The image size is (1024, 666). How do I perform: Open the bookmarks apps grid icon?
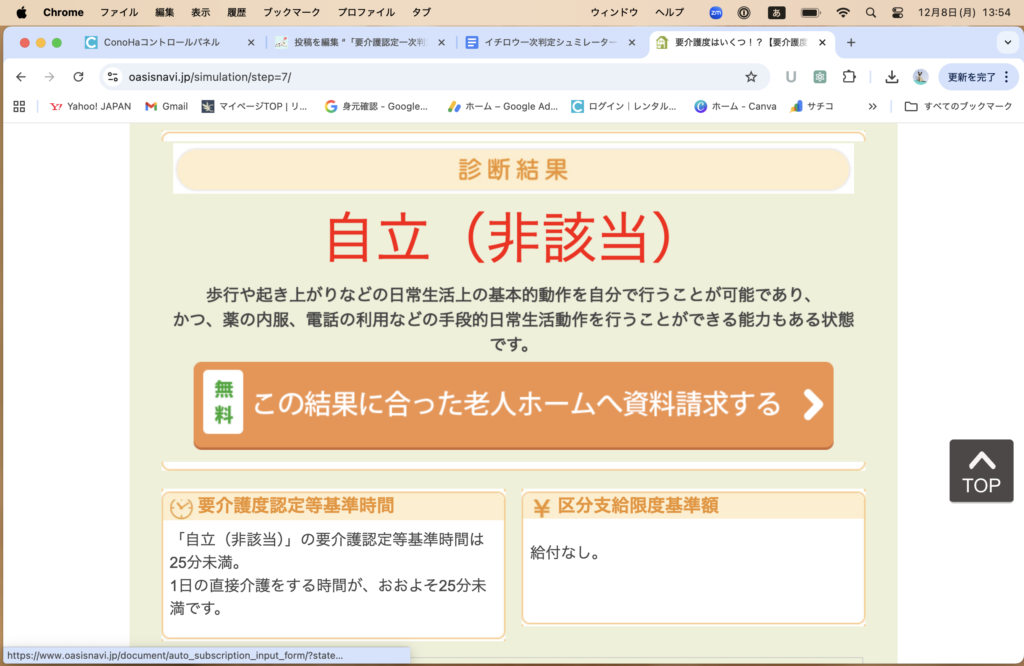point(19,106)
